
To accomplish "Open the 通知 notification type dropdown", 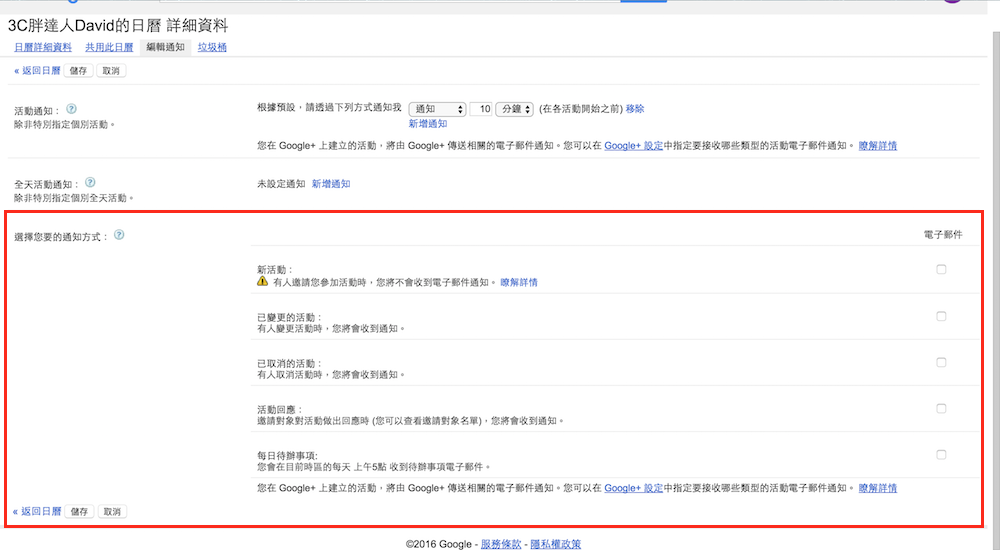I will point(438,109).
